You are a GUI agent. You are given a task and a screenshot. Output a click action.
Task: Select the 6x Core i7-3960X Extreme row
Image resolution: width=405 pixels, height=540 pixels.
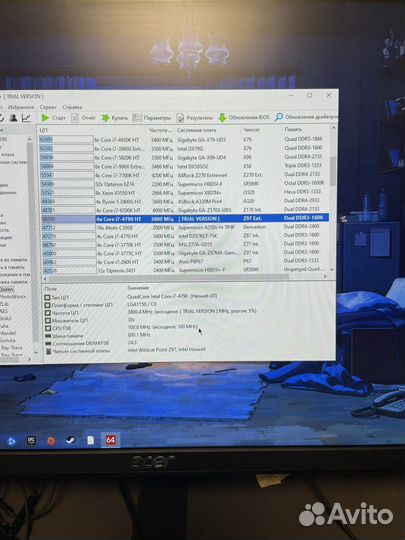[x=184, y=148]
